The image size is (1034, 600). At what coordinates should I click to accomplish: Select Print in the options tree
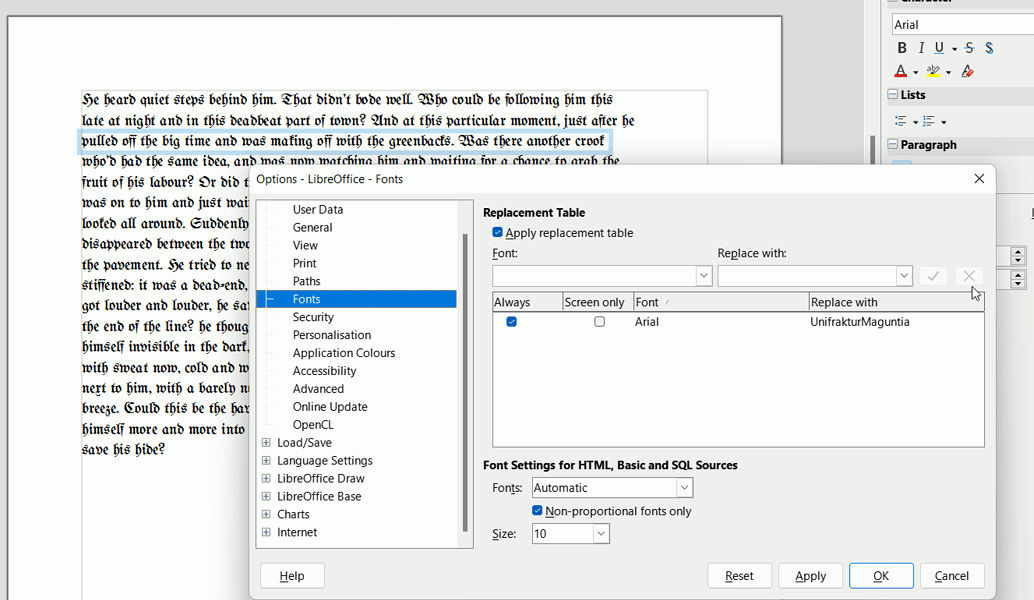[x=305, y=263]
